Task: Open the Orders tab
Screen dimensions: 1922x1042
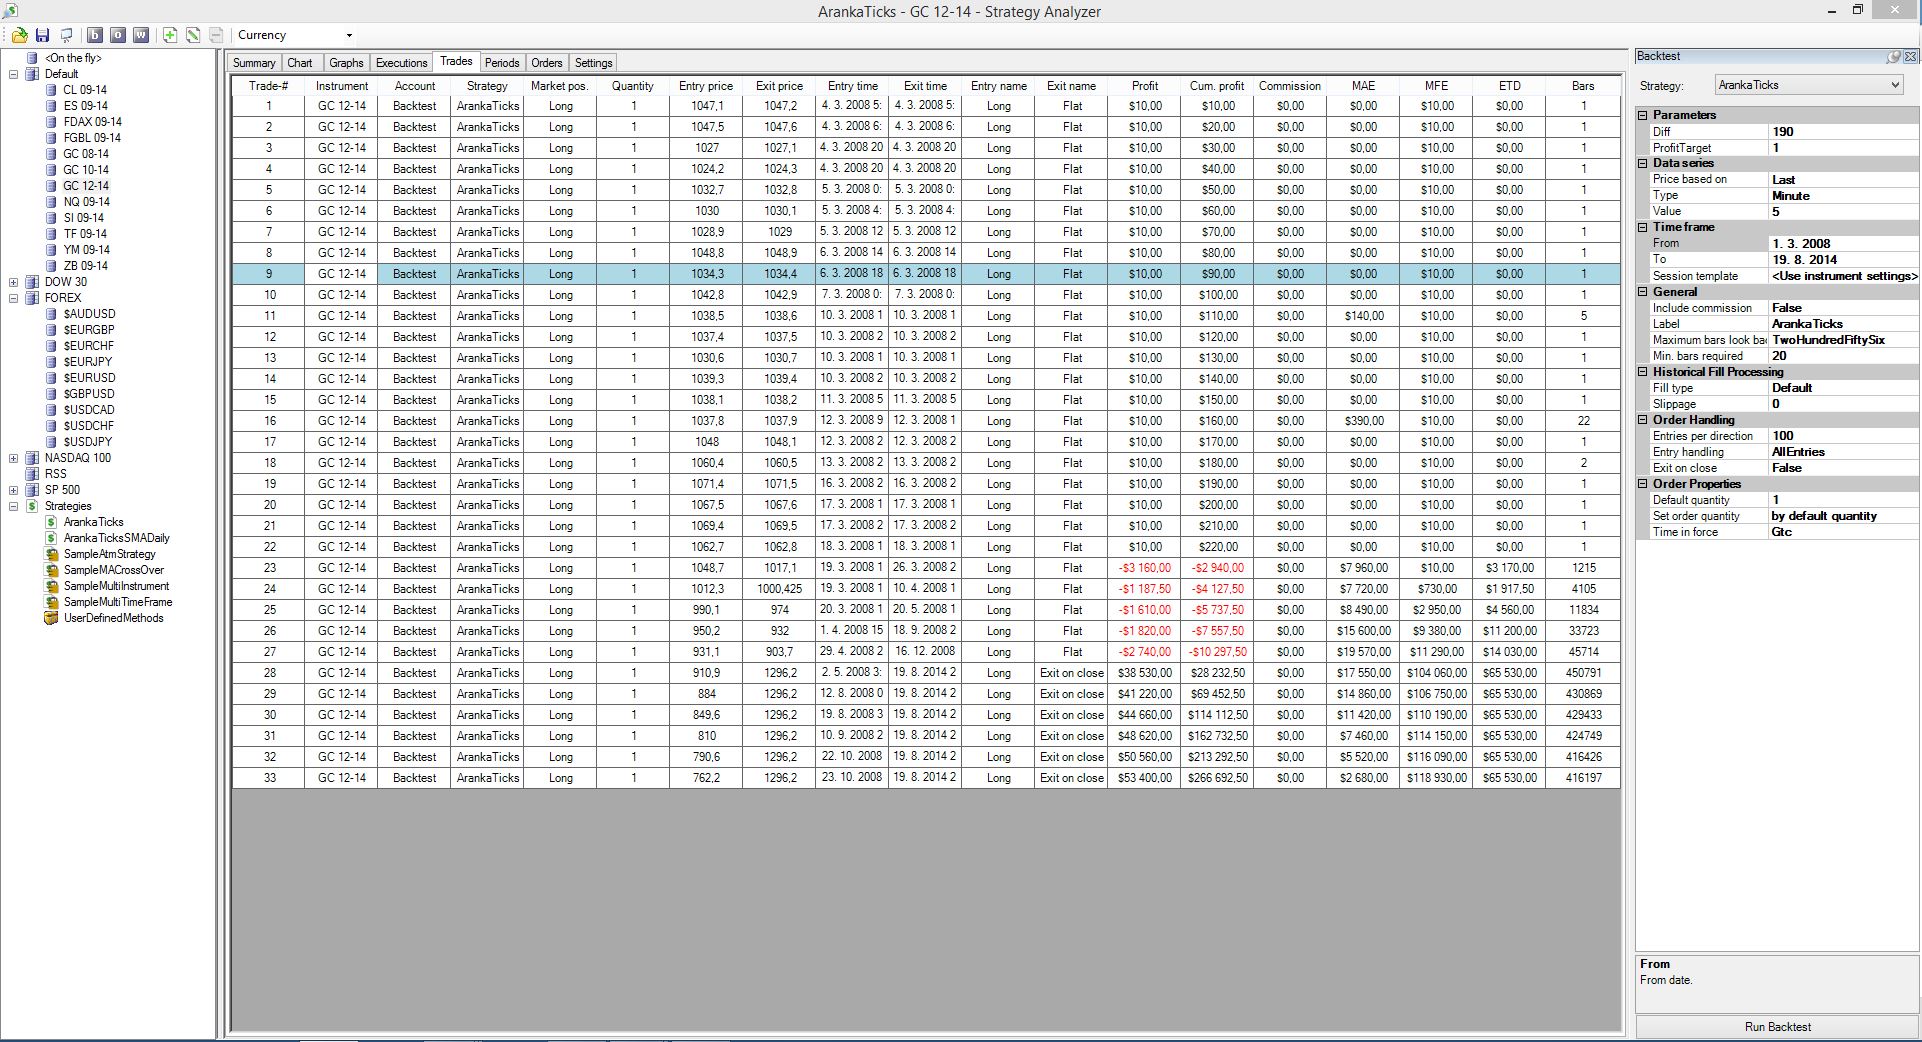Action: pos(547,63)
